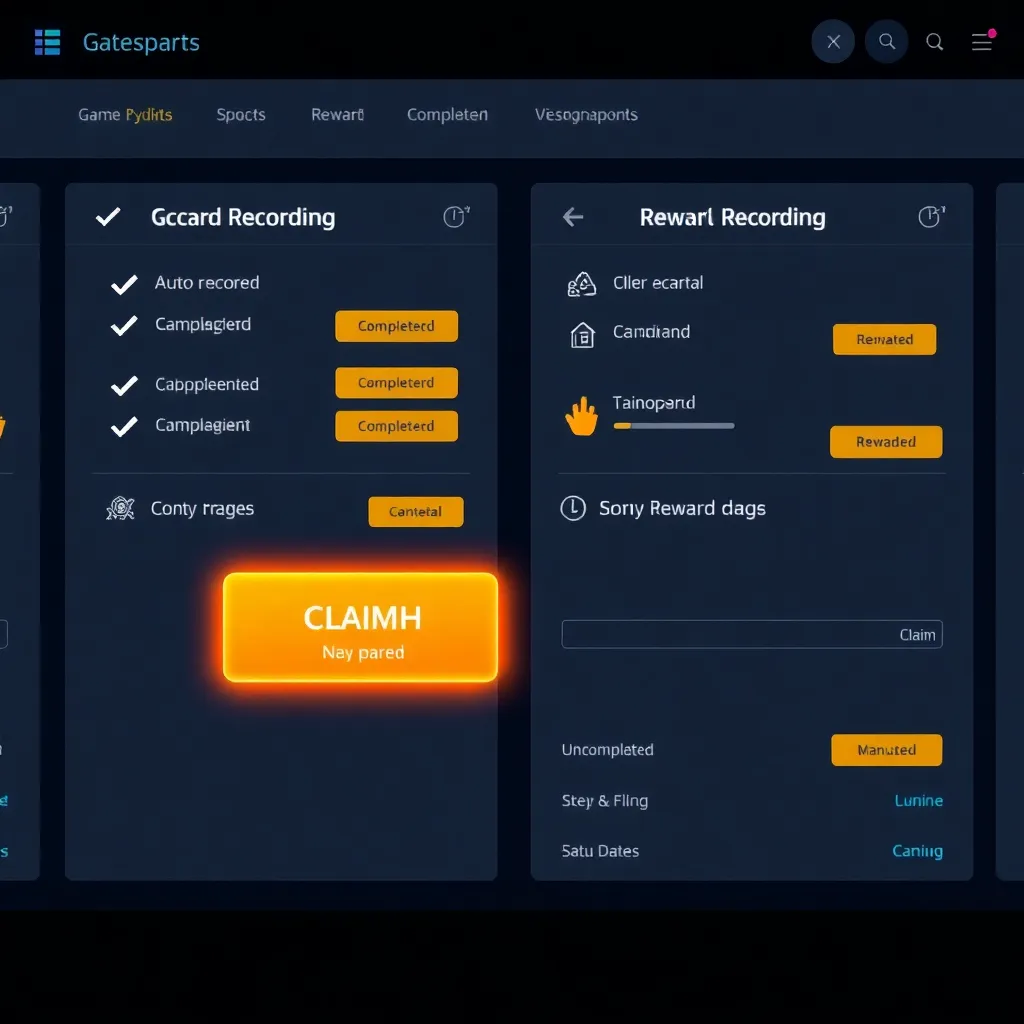This screenshot has height=1024, width=1024.
Task: Click the round X icon in header
Action: pos(833,42)
